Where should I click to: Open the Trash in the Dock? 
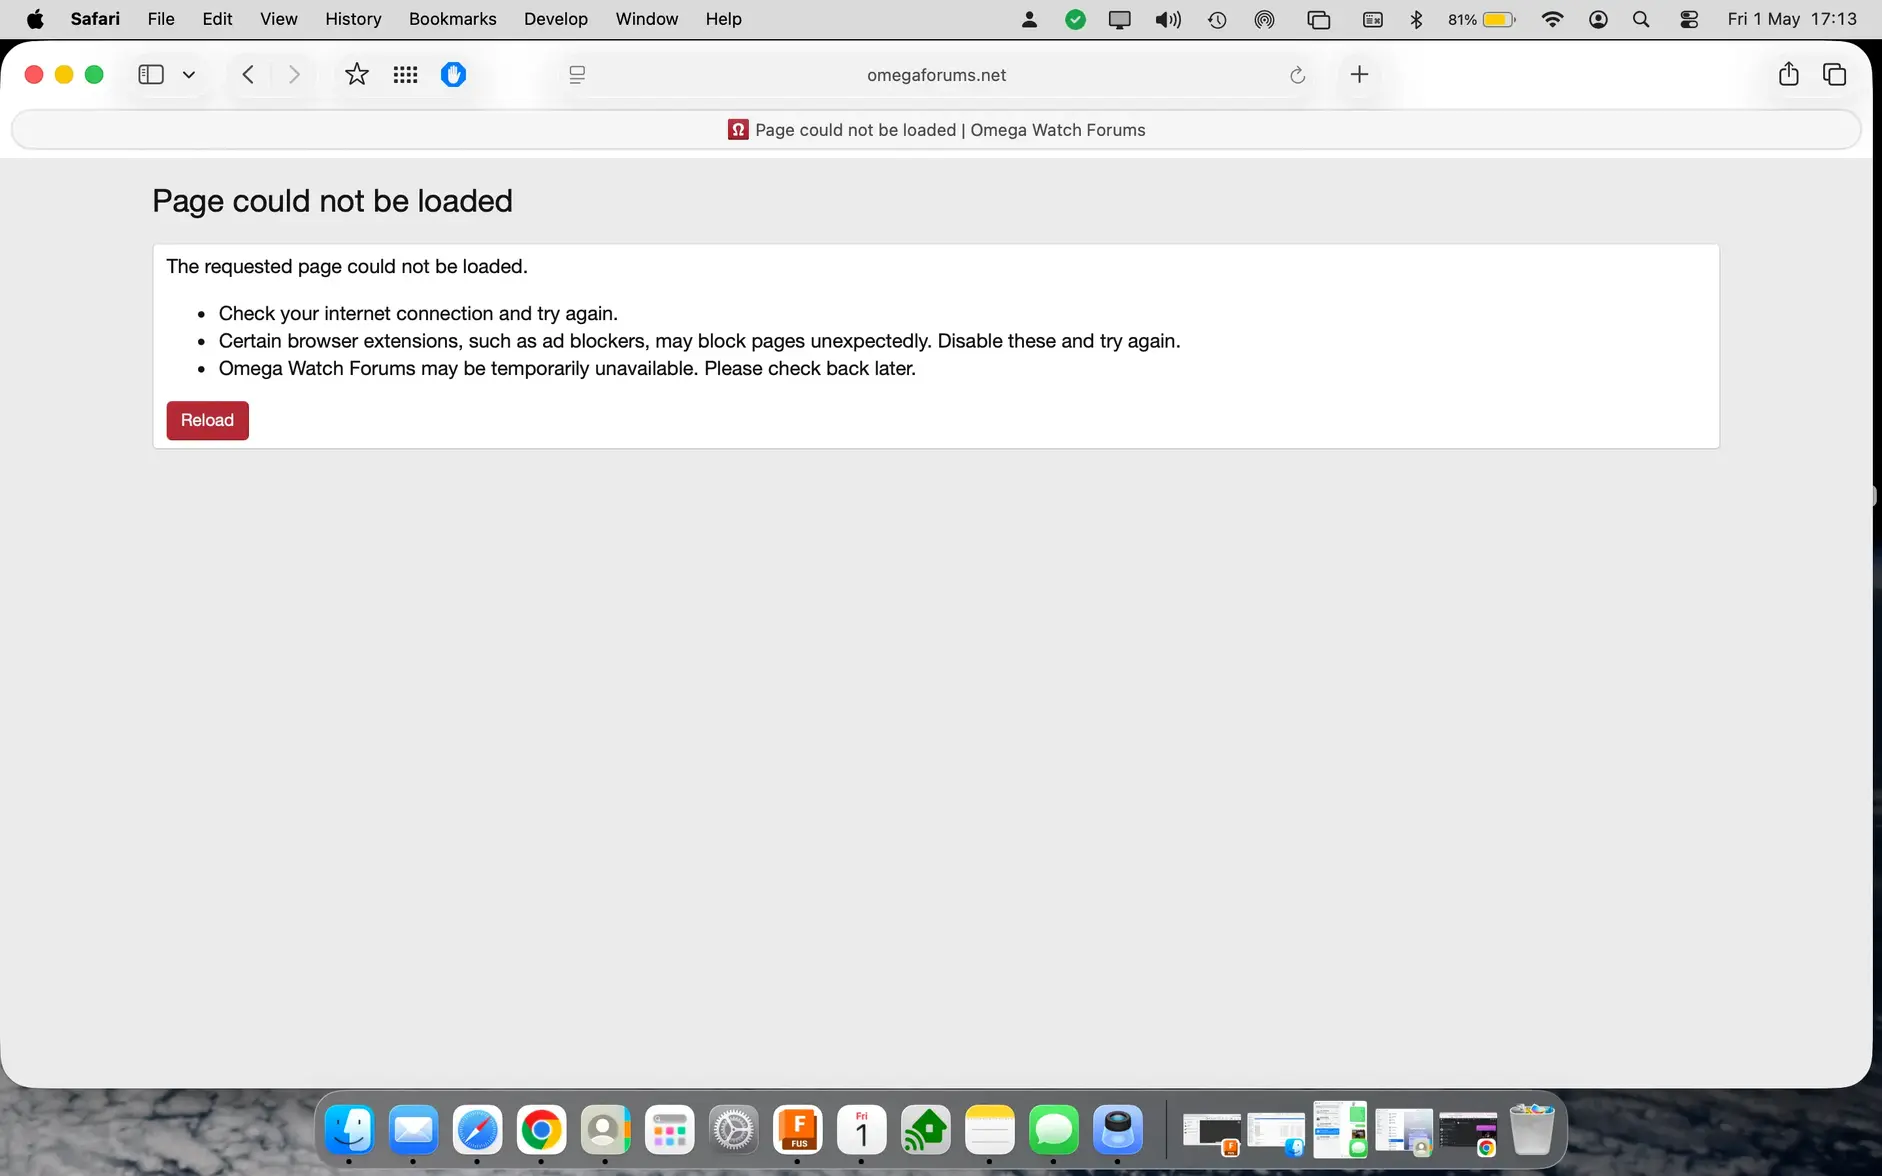1532,1130
